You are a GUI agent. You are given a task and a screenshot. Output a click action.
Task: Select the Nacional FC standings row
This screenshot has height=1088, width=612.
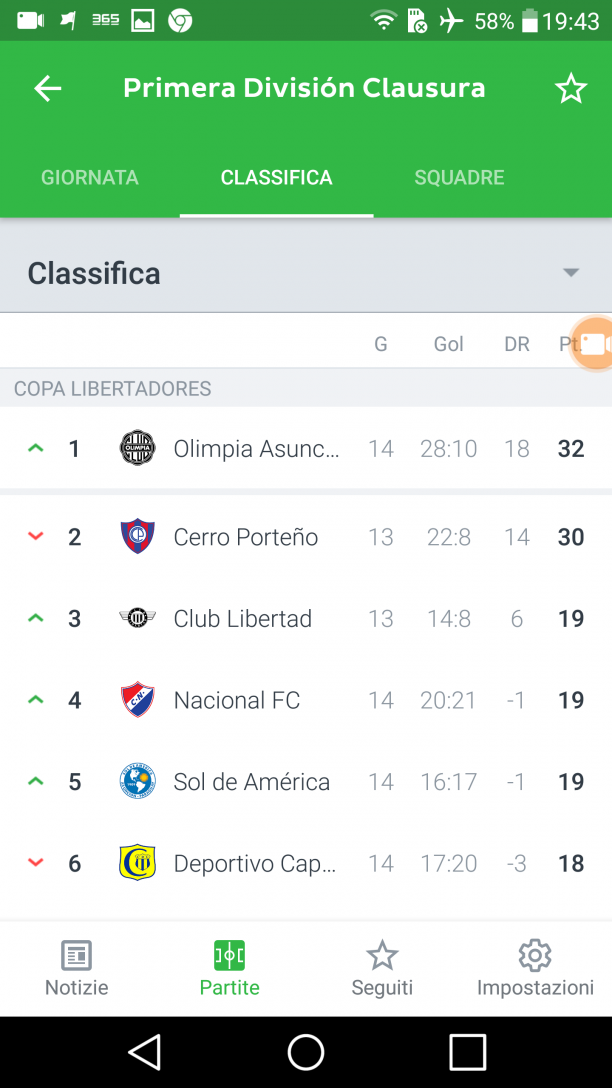click(x=306, y=700)
